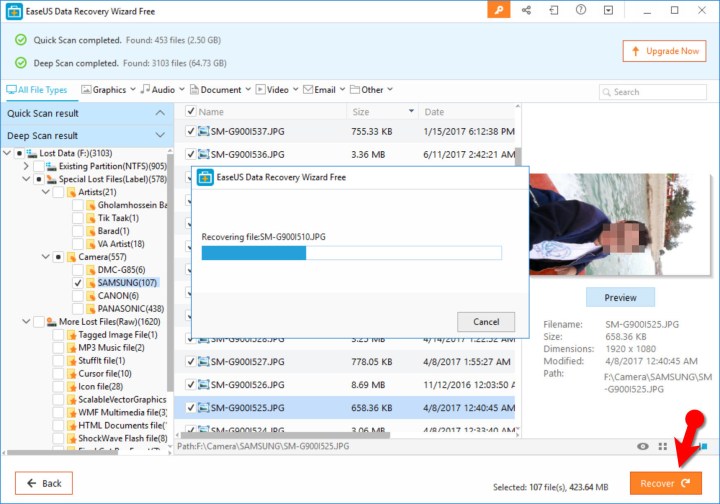Open the share icon in title bar
720x504 pixels.
(526, 9)
